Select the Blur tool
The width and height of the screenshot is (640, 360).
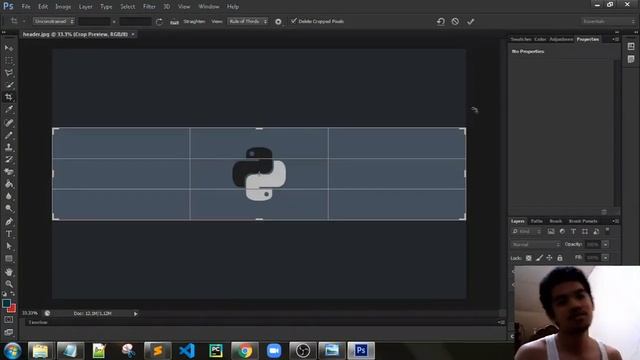coord(9,196)
